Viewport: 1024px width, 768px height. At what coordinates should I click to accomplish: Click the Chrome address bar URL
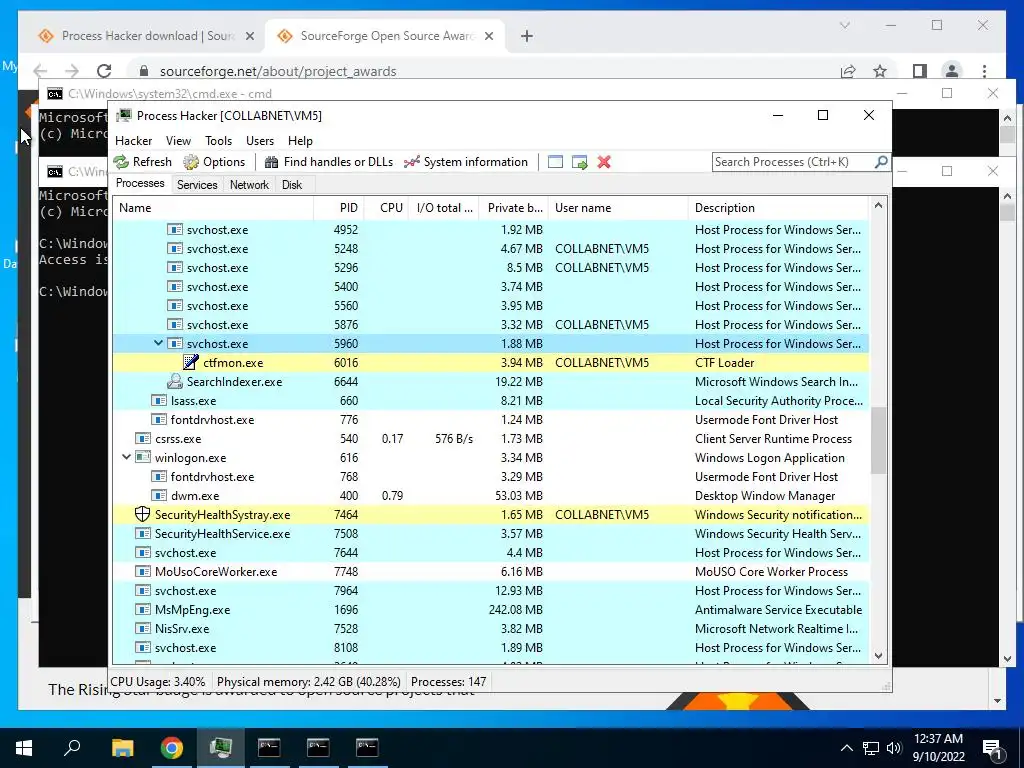click(x=278, y=71)
